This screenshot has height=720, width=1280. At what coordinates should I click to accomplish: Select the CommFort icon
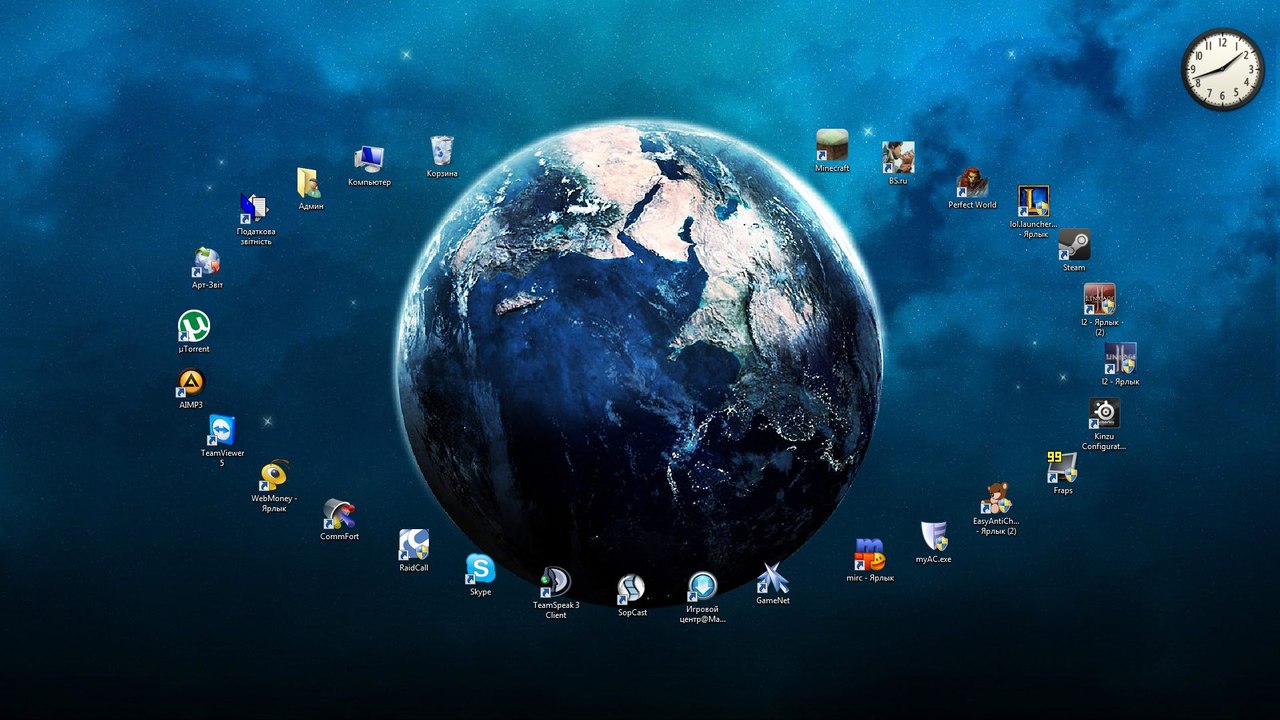coord(339,514)
